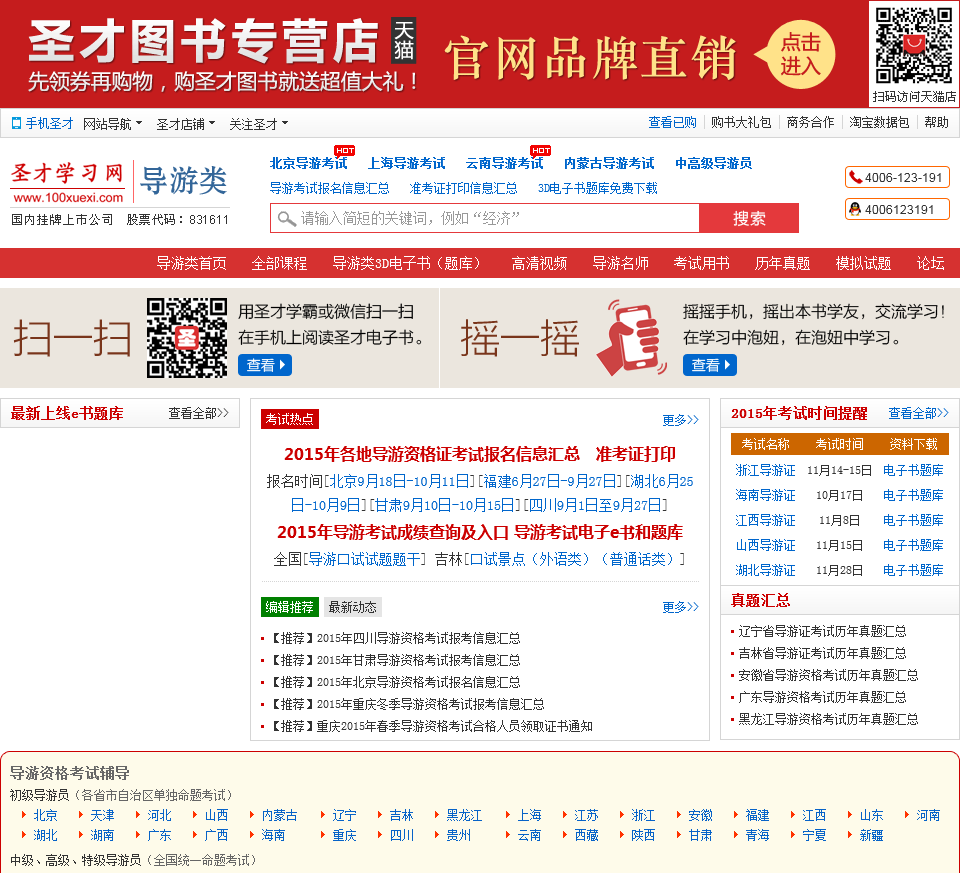Viewport: 960px width, 873px height.
Task: Open 查看已购 link
Action: click(672, 122)
